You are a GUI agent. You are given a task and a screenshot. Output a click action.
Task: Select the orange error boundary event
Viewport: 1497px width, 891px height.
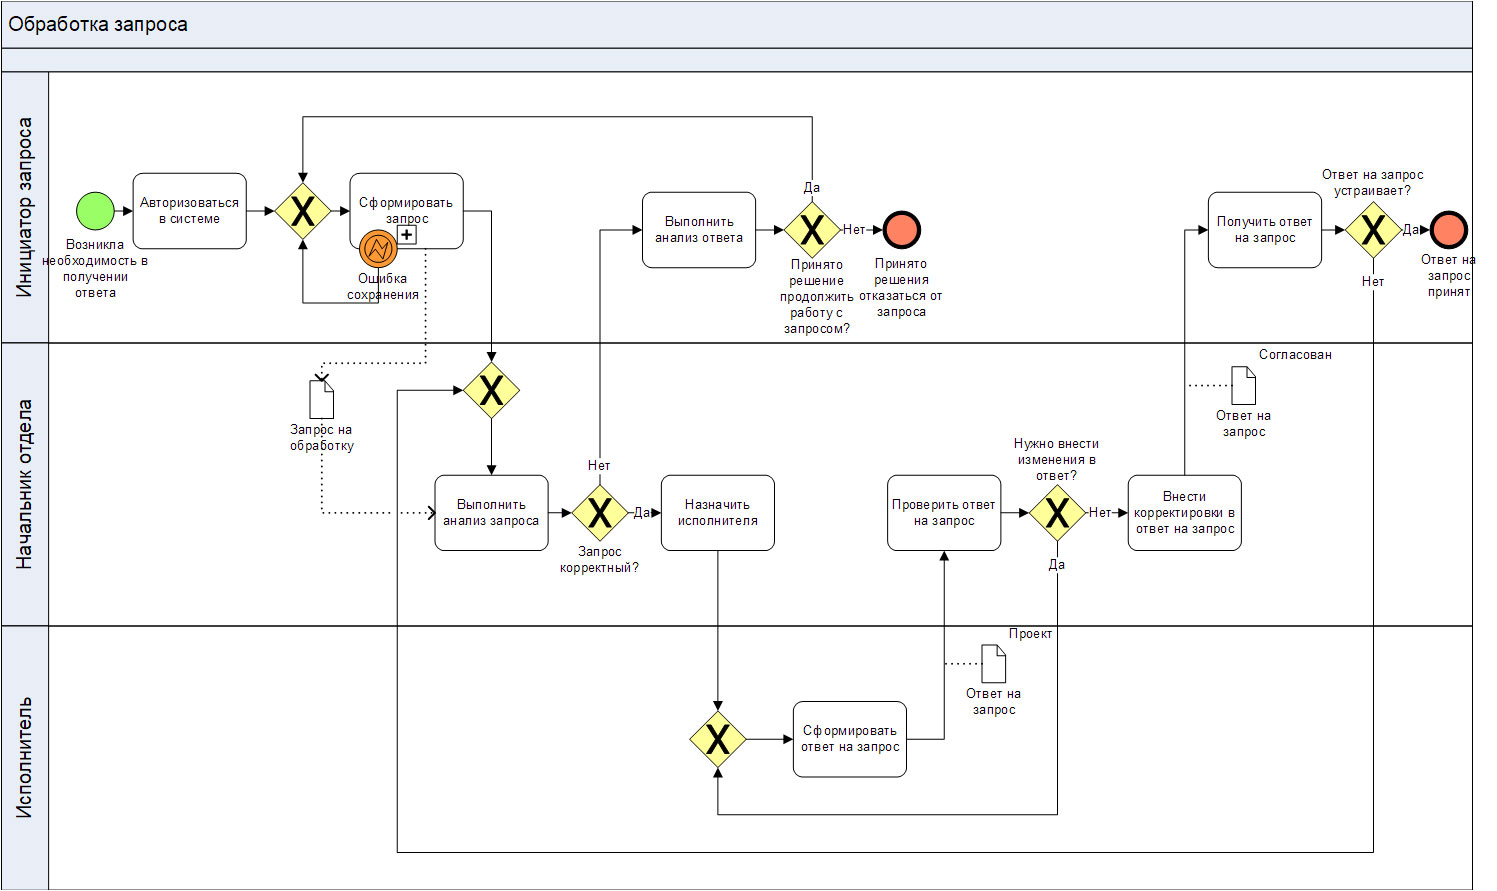point(378,248)
